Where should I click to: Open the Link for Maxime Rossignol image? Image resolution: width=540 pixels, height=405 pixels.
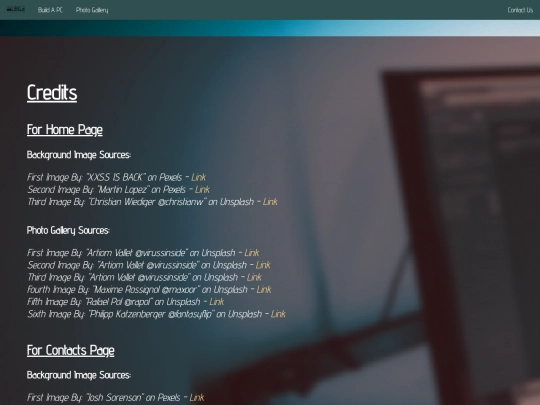[264, 290]
